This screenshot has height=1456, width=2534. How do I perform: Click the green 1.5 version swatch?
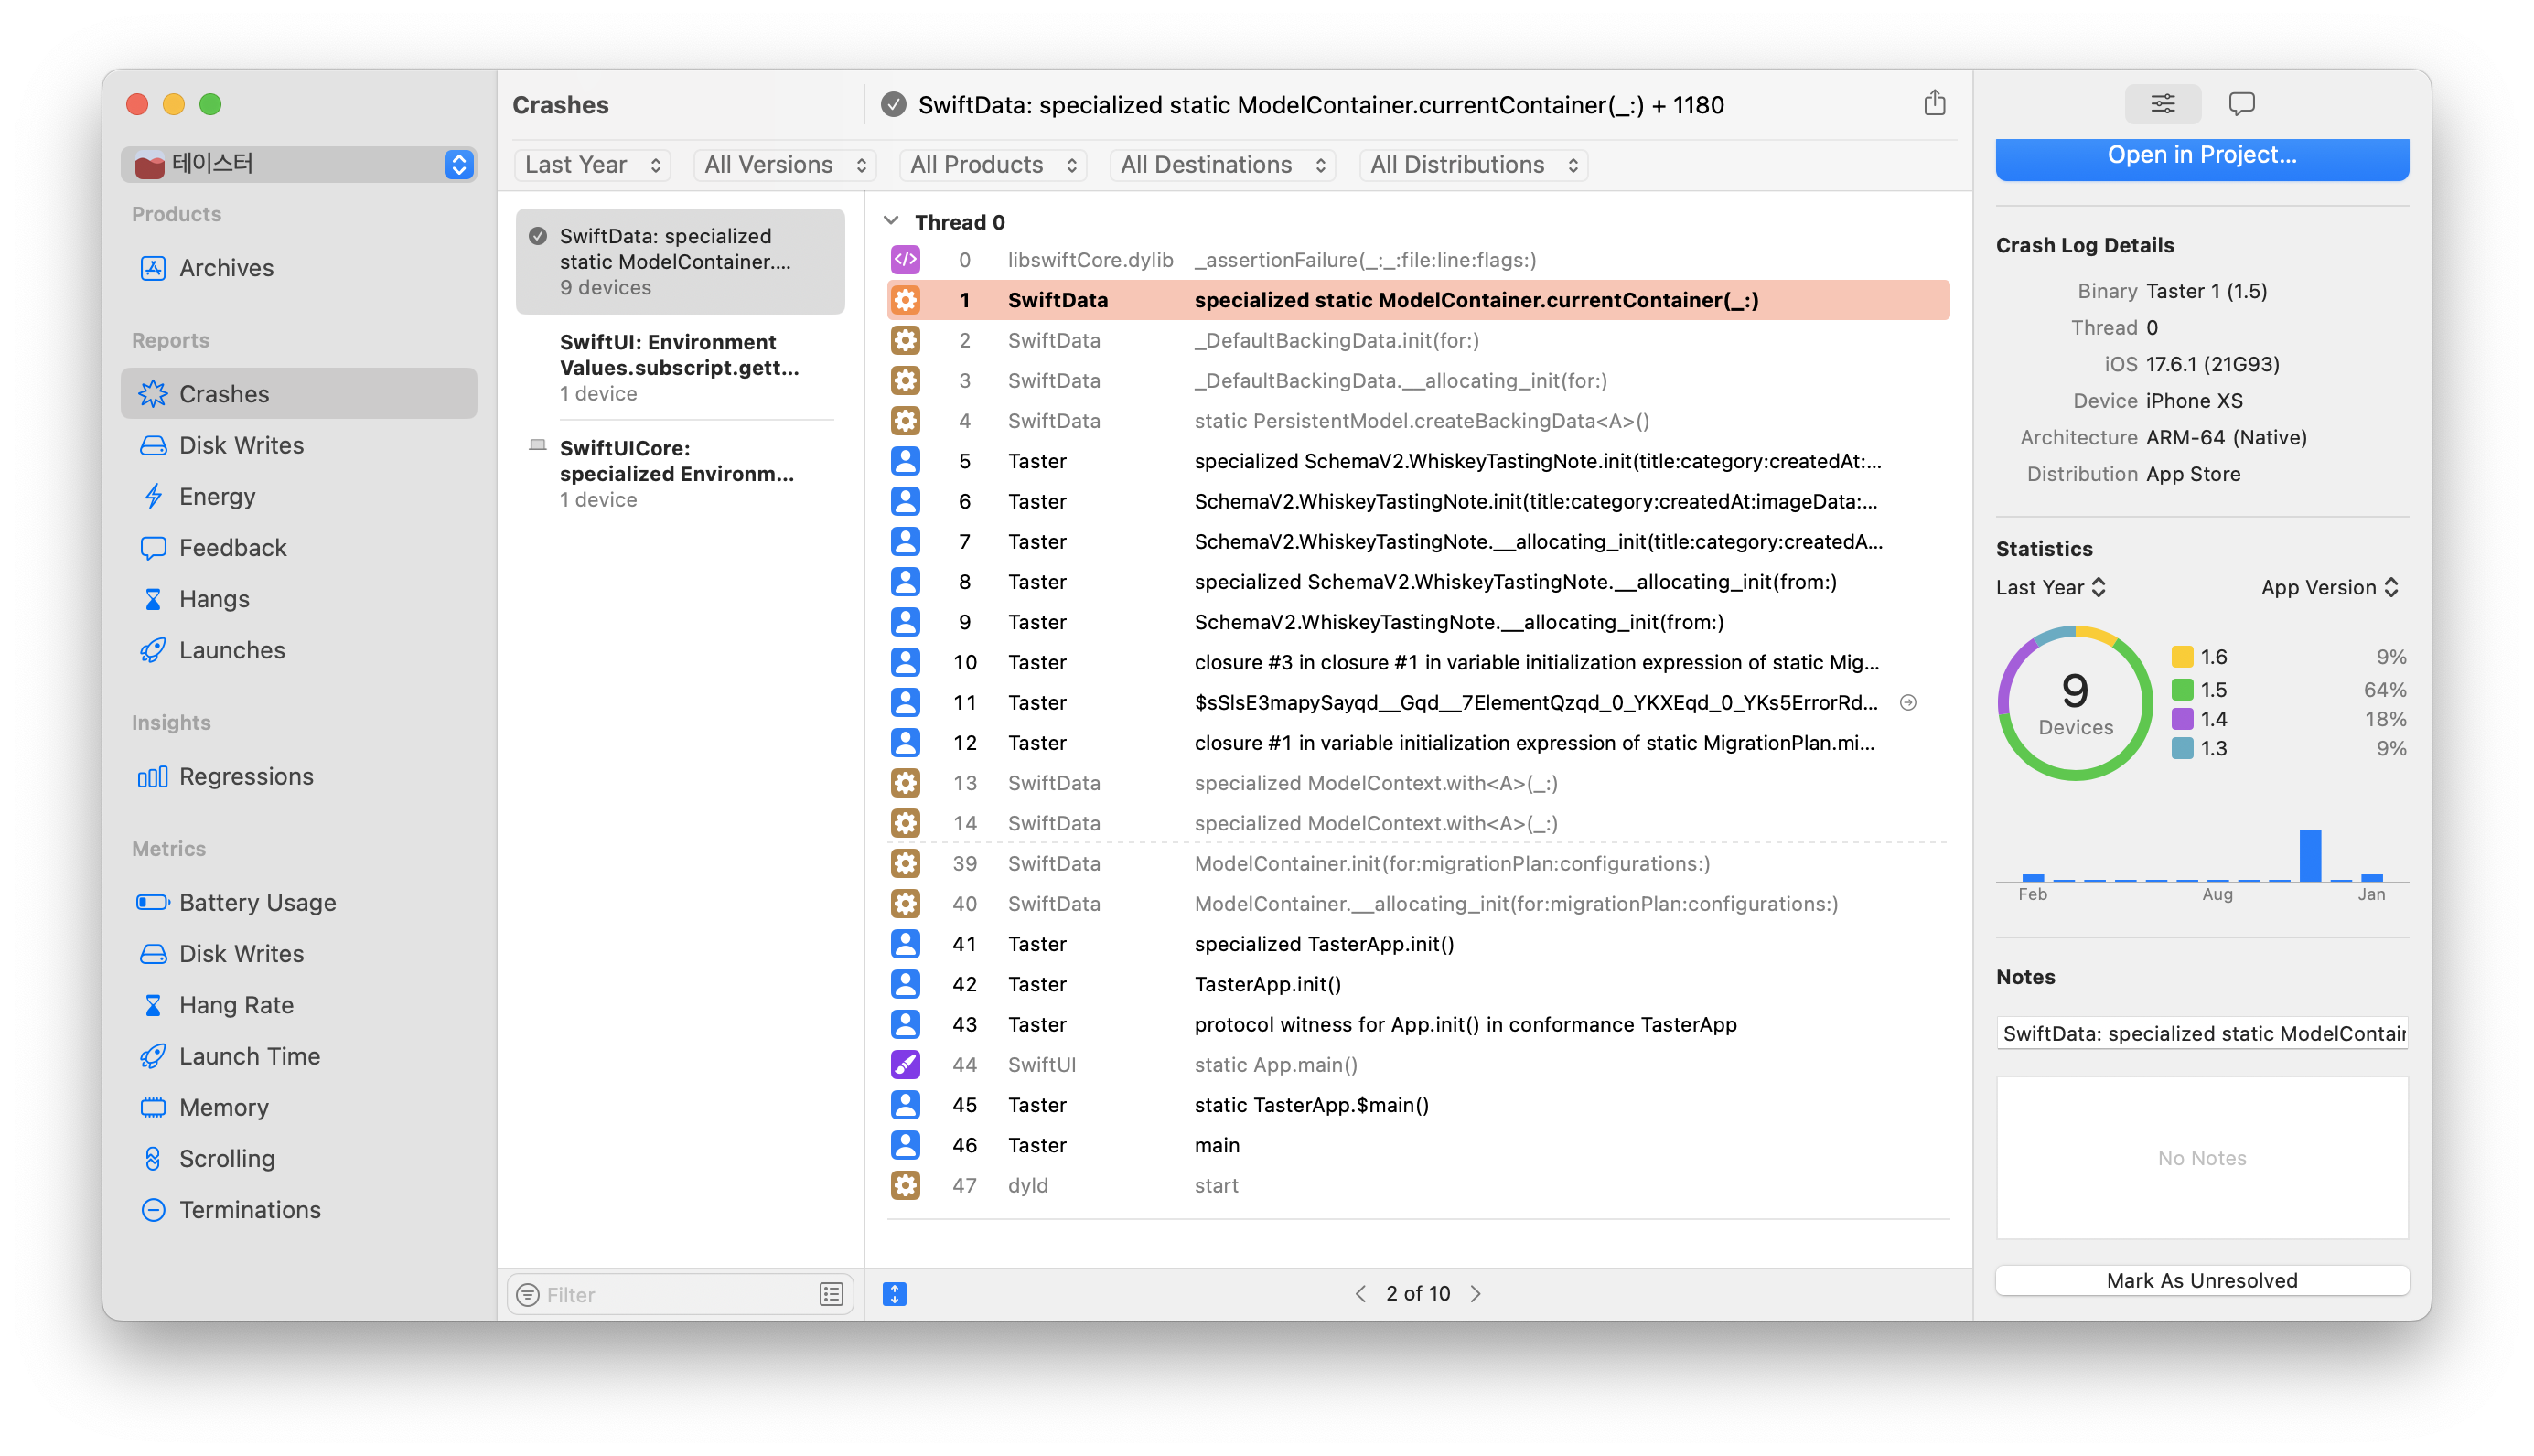2182,689
